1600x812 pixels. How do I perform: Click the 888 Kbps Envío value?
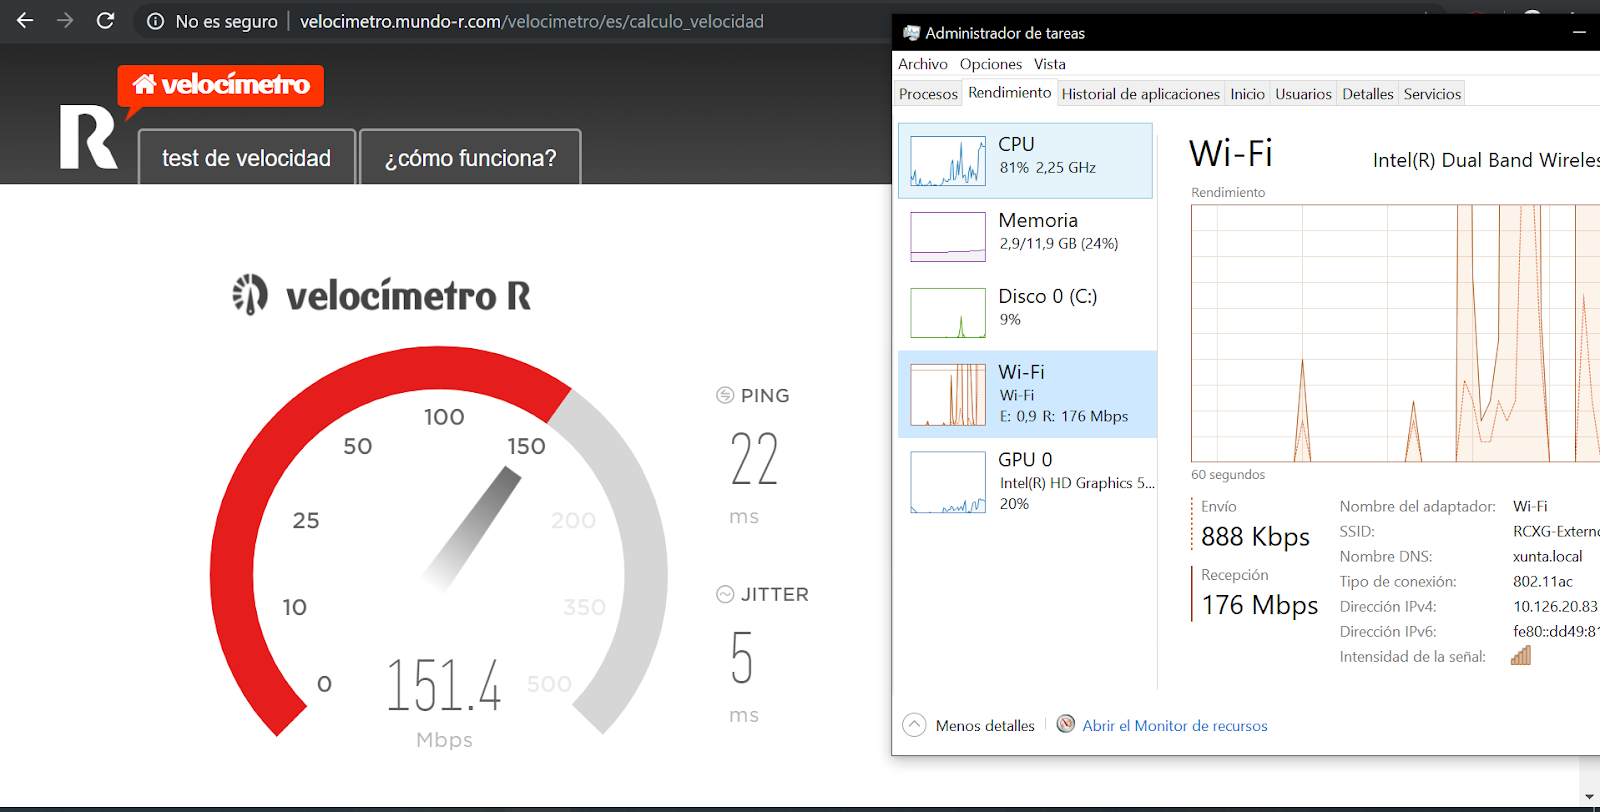pyautogui.click(x=1255, y=537)
